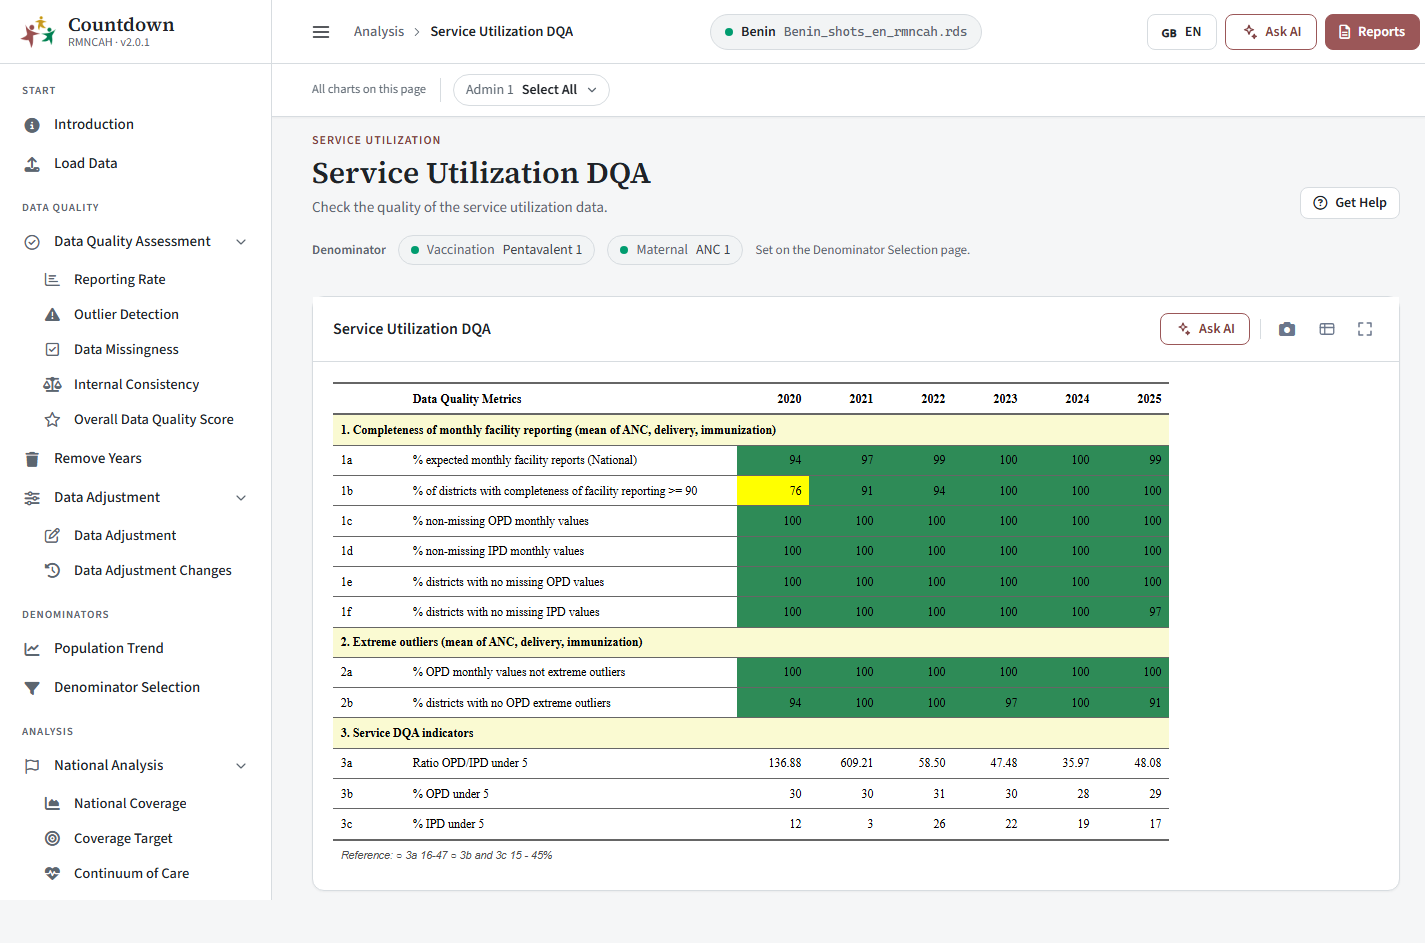Expand chart to fullscreen icon
The image size is (1425, 943).
tap(1365, 329)
